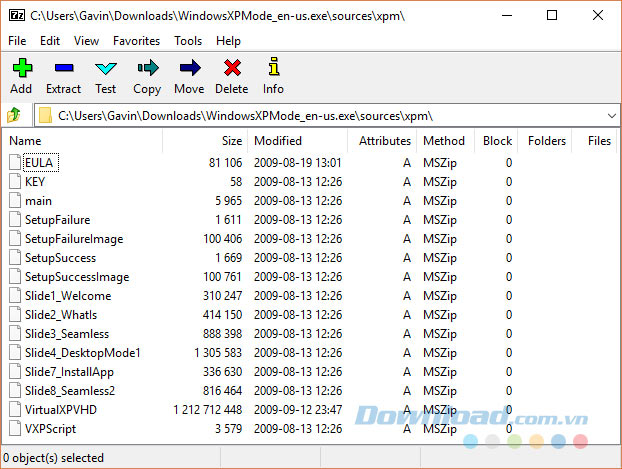Click the SetupSuccess file icon
Screen dimensions: 622x469
coord(15,258)
